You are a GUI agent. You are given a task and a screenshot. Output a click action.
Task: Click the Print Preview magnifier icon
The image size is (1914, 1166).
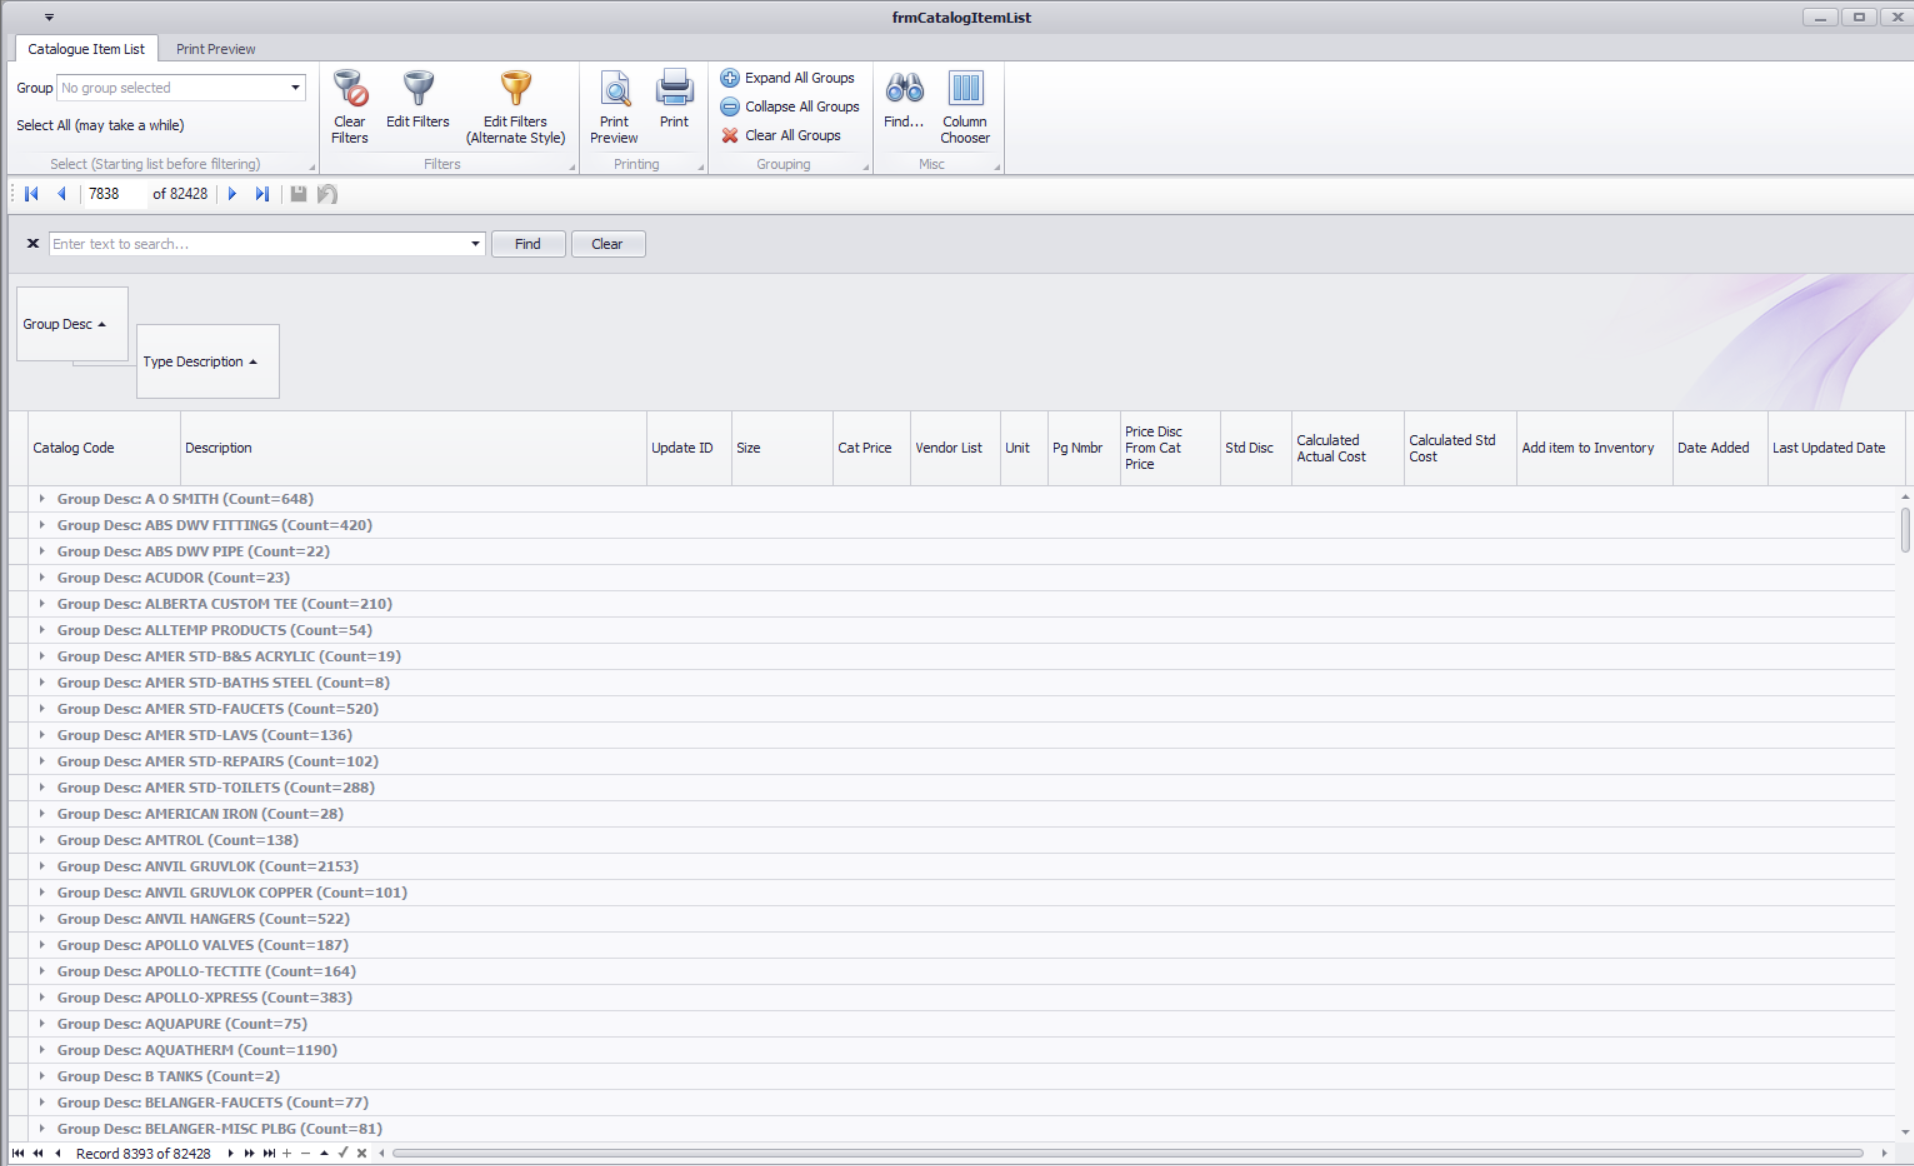[x=613, y=88]
